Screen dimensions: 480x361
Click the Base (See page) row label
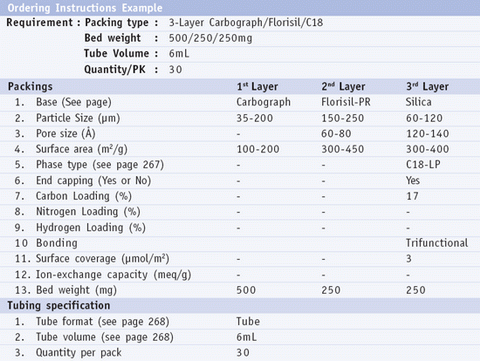[x=74, y=102]
